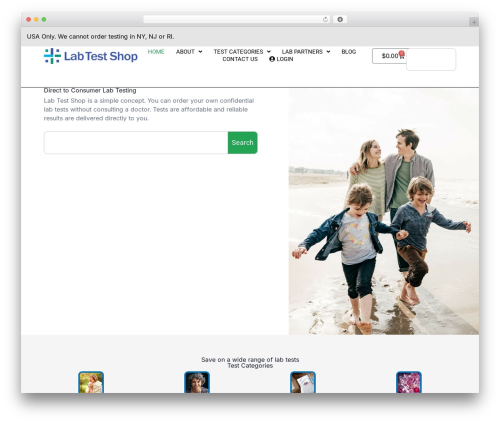Viewport: 500px width, 423px height.
Task: Click the family beach hero image
Action: pyautogui.click(x=384, y=212)
